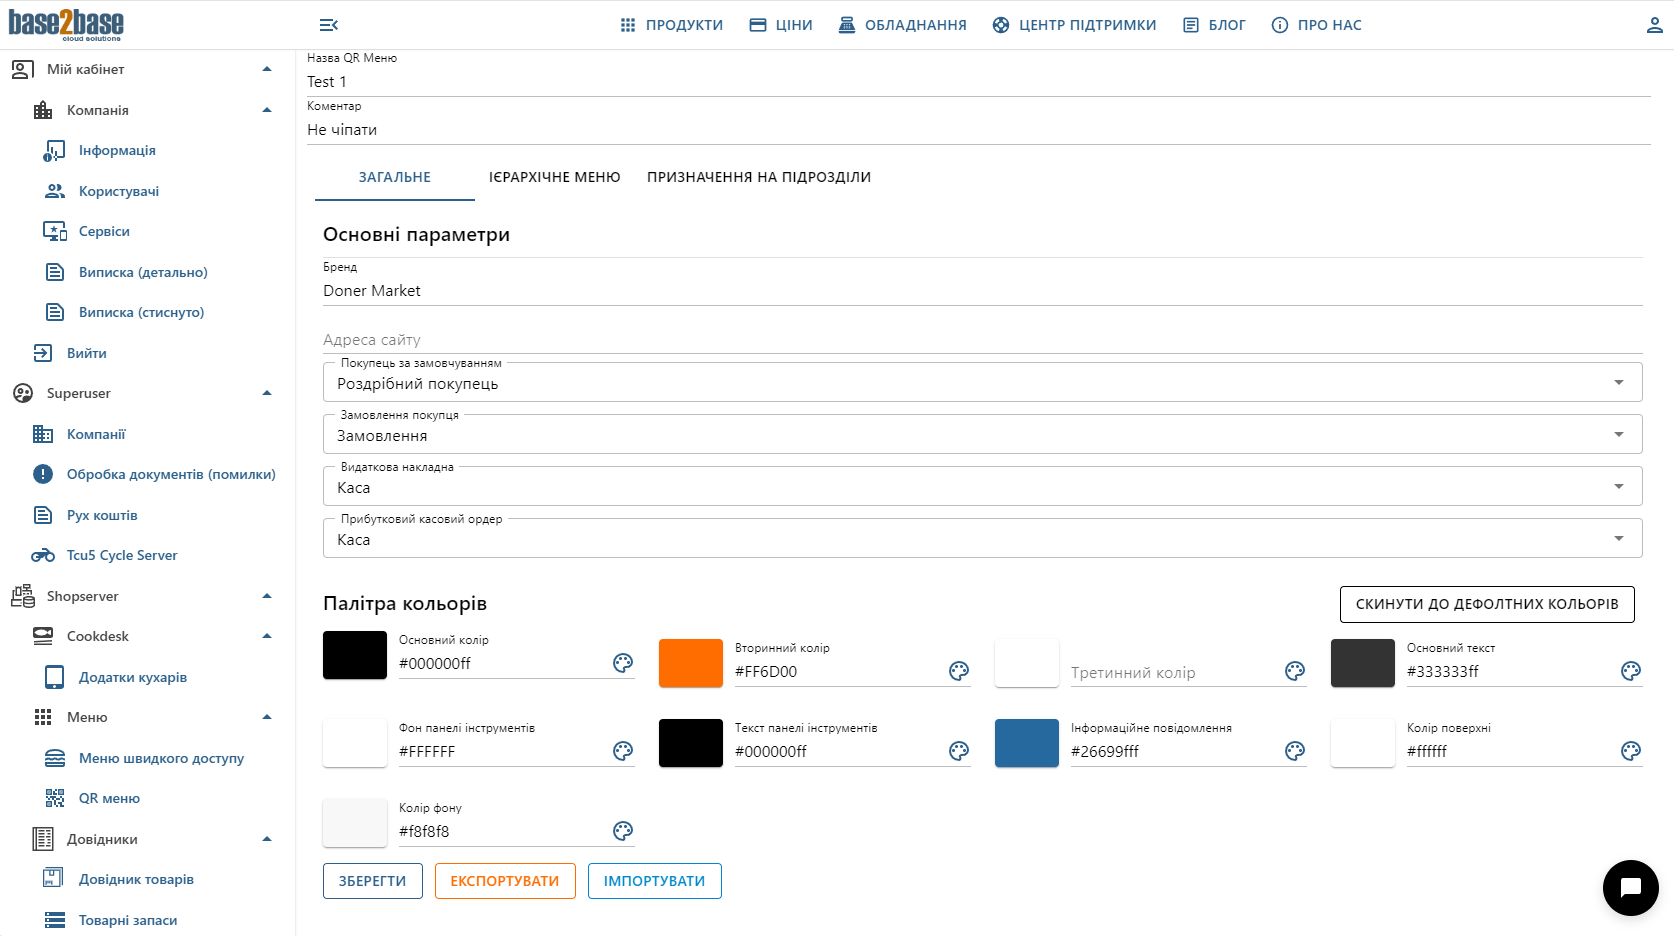Focus the Адреса сайту input field
This screenshot has height=936, width=1674.
pyautogui.click(x=980, y=340)
